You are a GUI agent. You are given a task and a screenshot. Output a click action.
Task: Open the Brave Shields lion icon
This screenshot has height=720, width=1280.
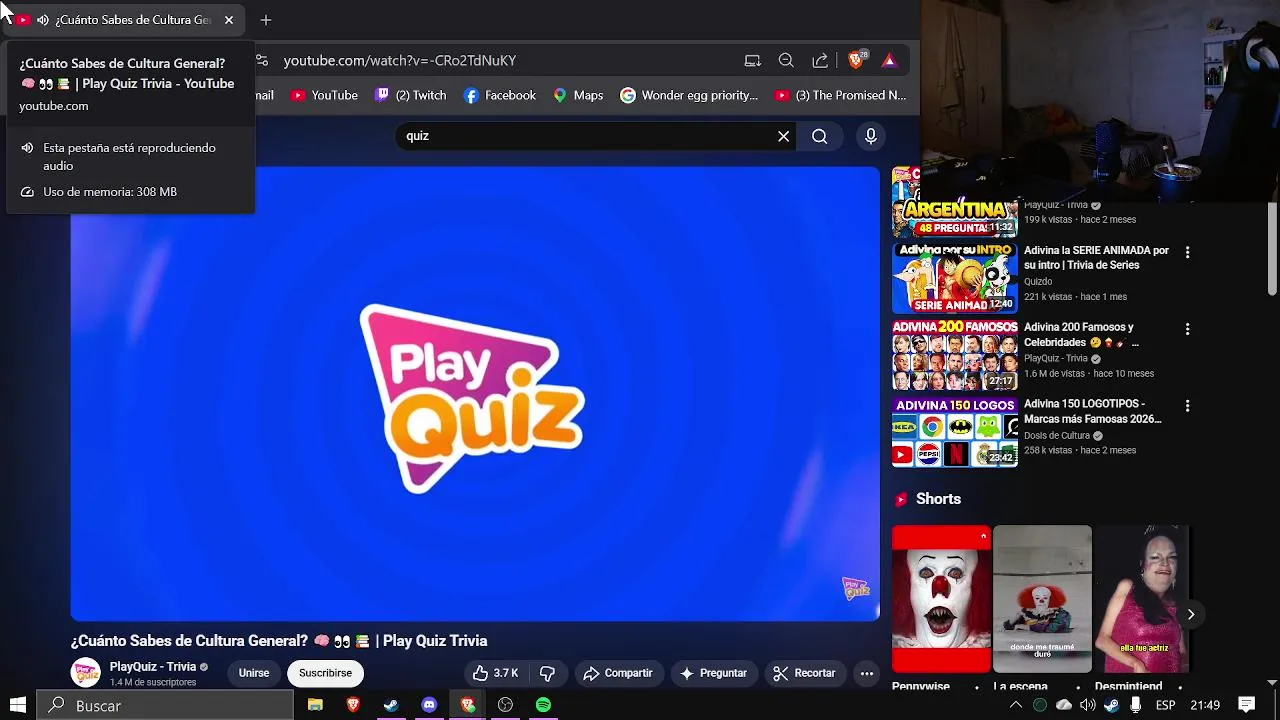[x=856, y=60]
